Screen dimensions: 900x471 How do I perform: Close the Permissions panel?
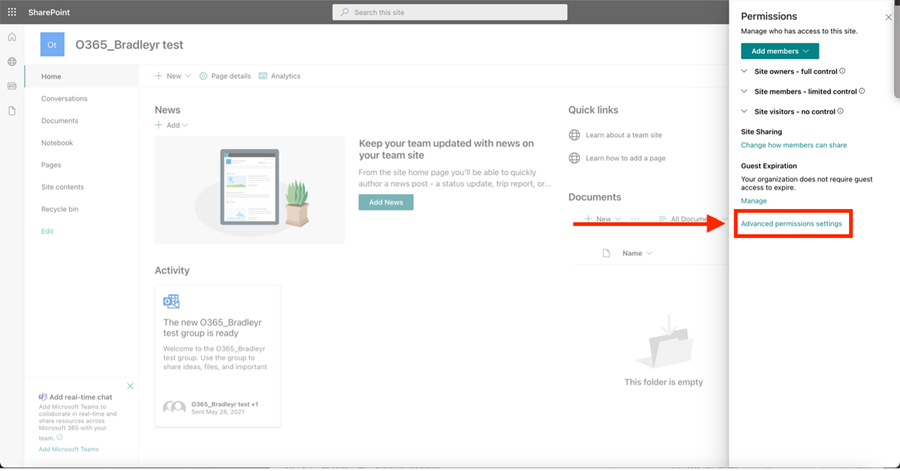pos(889,17)
